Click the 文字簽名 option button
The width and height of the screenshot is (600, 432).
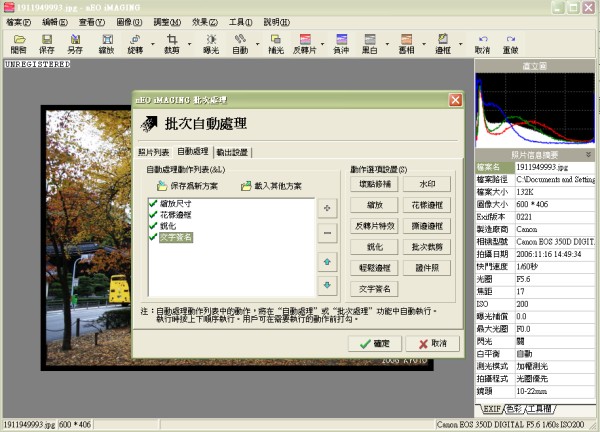(x=374, y=289)
